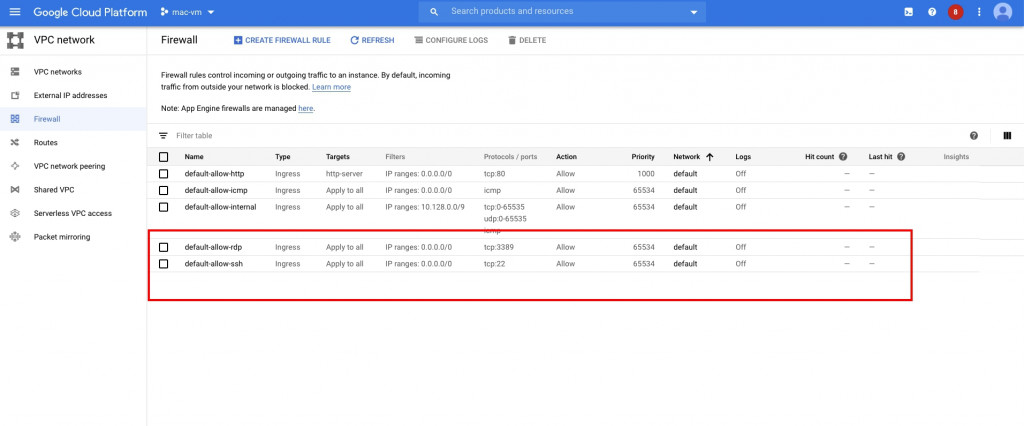The width and height of the screenshot is (1024, 426).
Task: Open notifications badge showing 8
Action: 955,12
